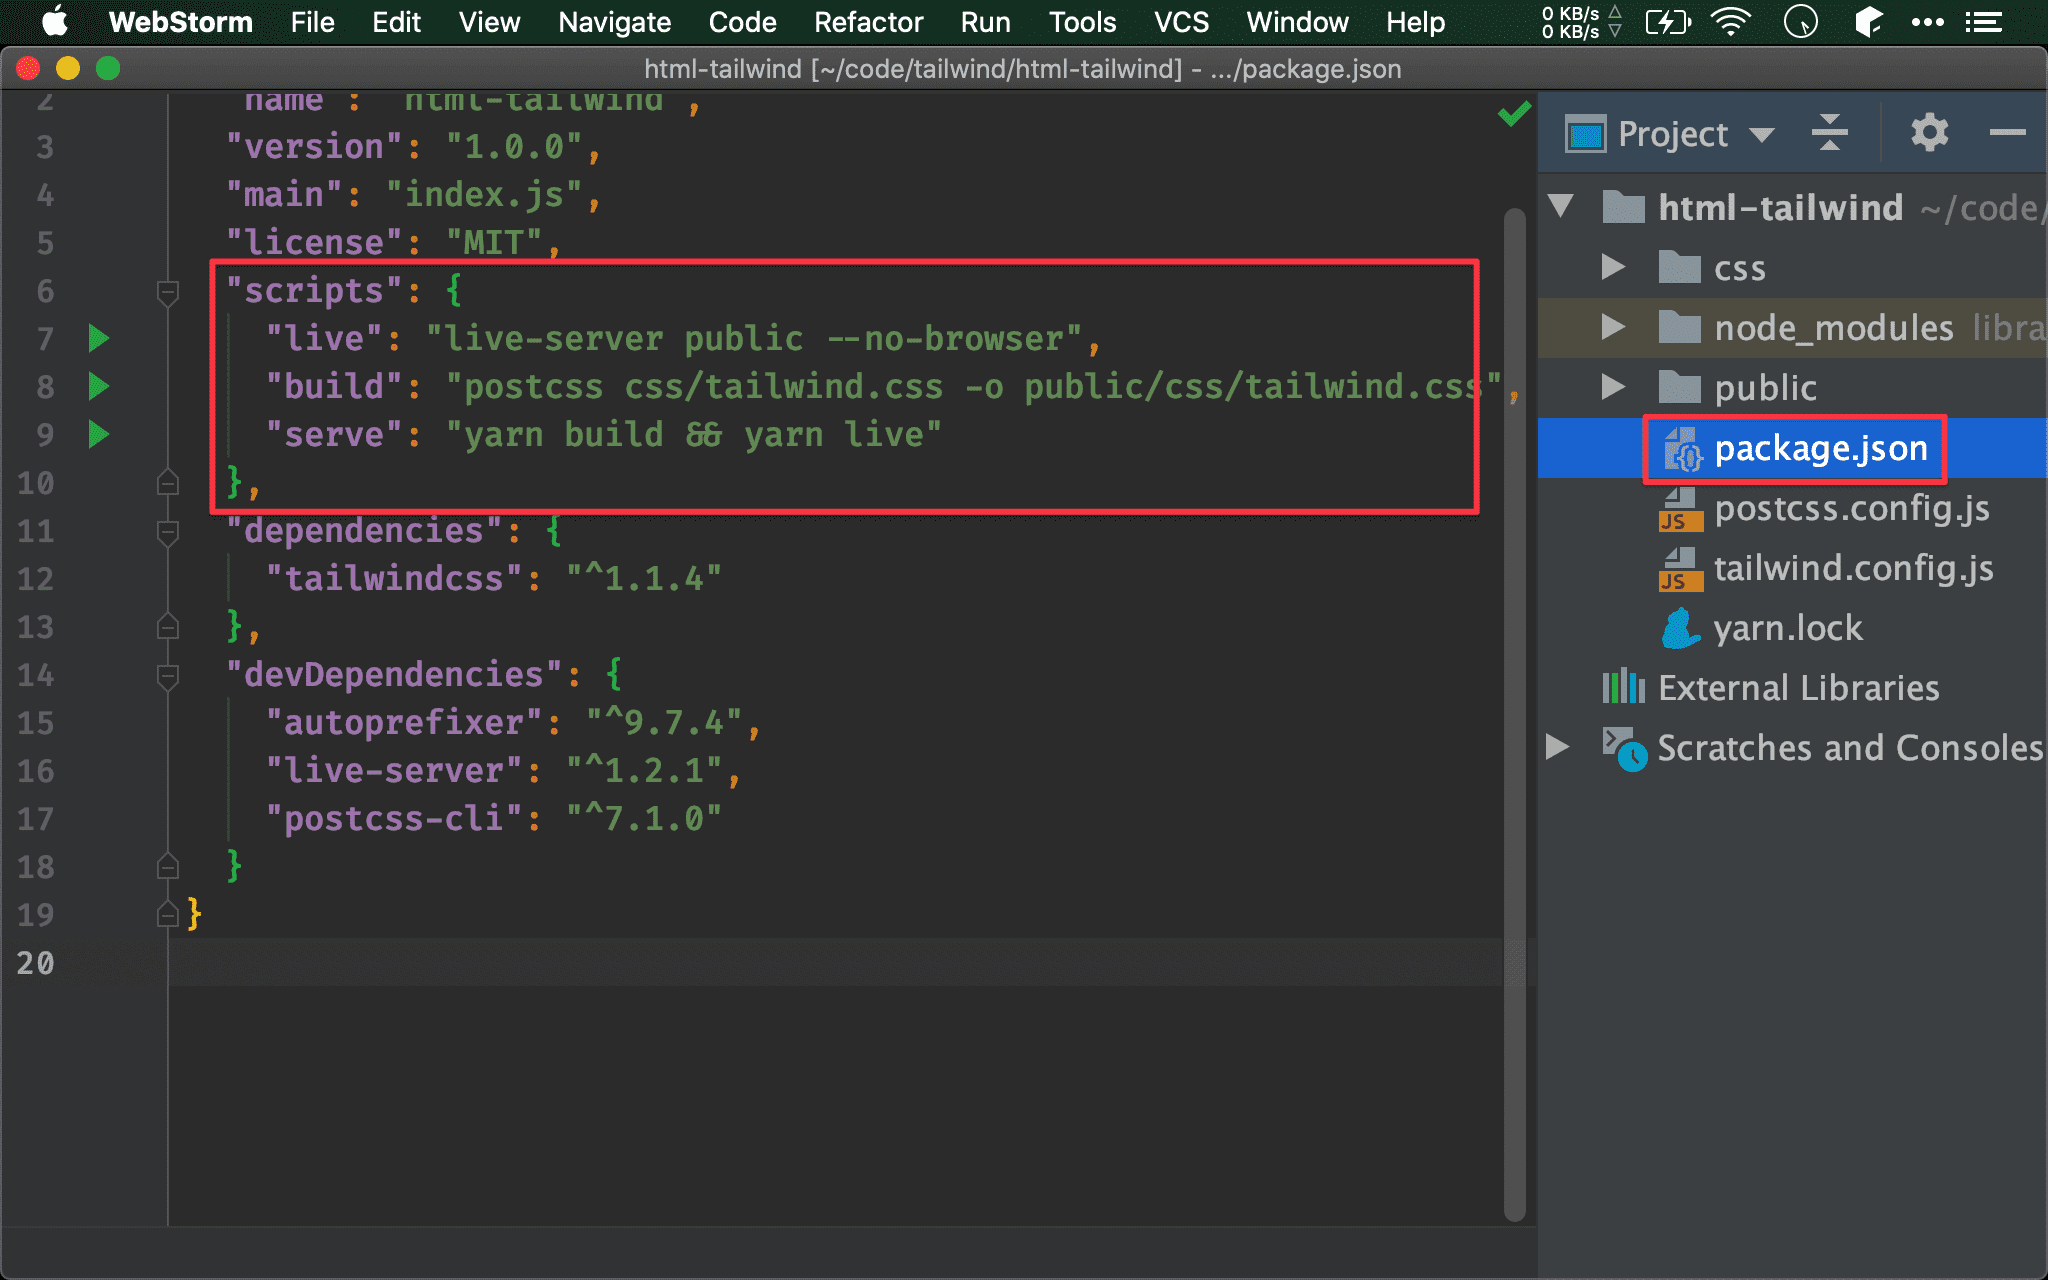This screenshot has width=2048, height=1280.
Task: Open the Run menu
Action: tap(985, 22)
